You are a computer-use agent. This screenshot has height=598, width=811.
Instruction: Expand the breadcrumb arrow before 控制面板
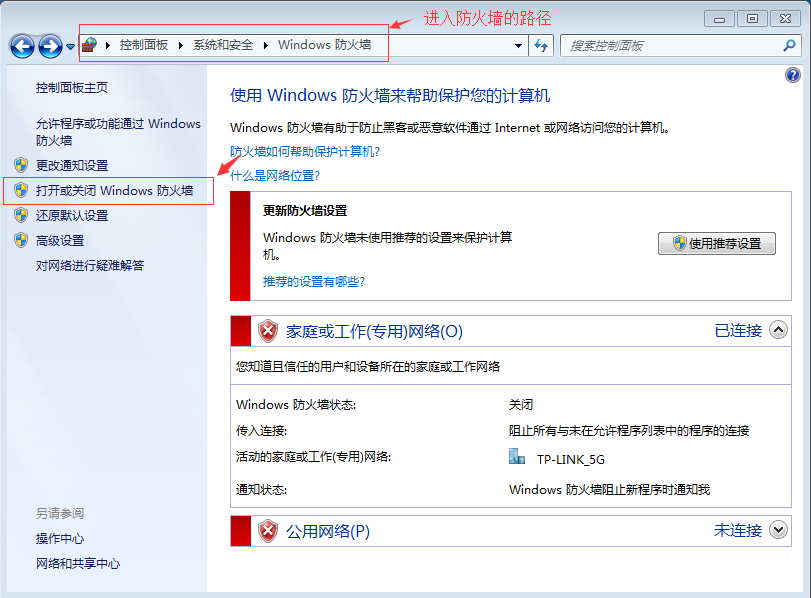tap(108, 46)
